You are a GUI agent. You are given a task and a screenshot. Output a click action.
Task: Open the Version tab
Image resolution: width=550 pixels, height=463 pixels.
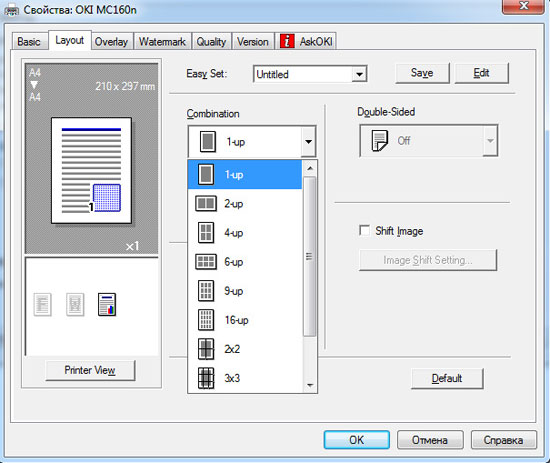click(x=253, y=41)
